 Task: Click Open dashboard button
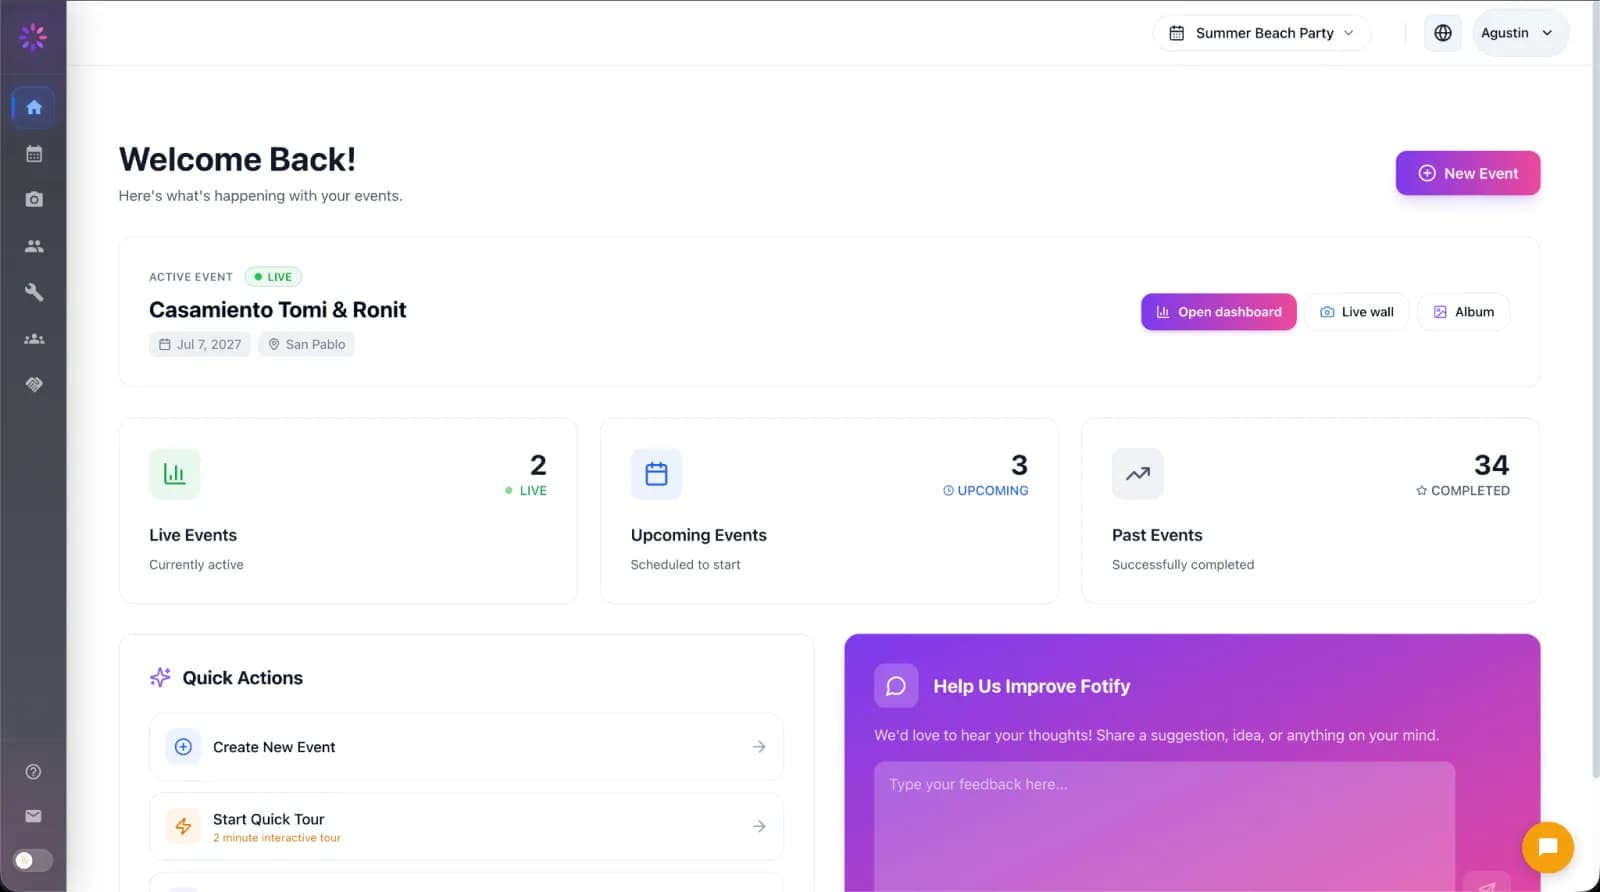[1218, 312]
